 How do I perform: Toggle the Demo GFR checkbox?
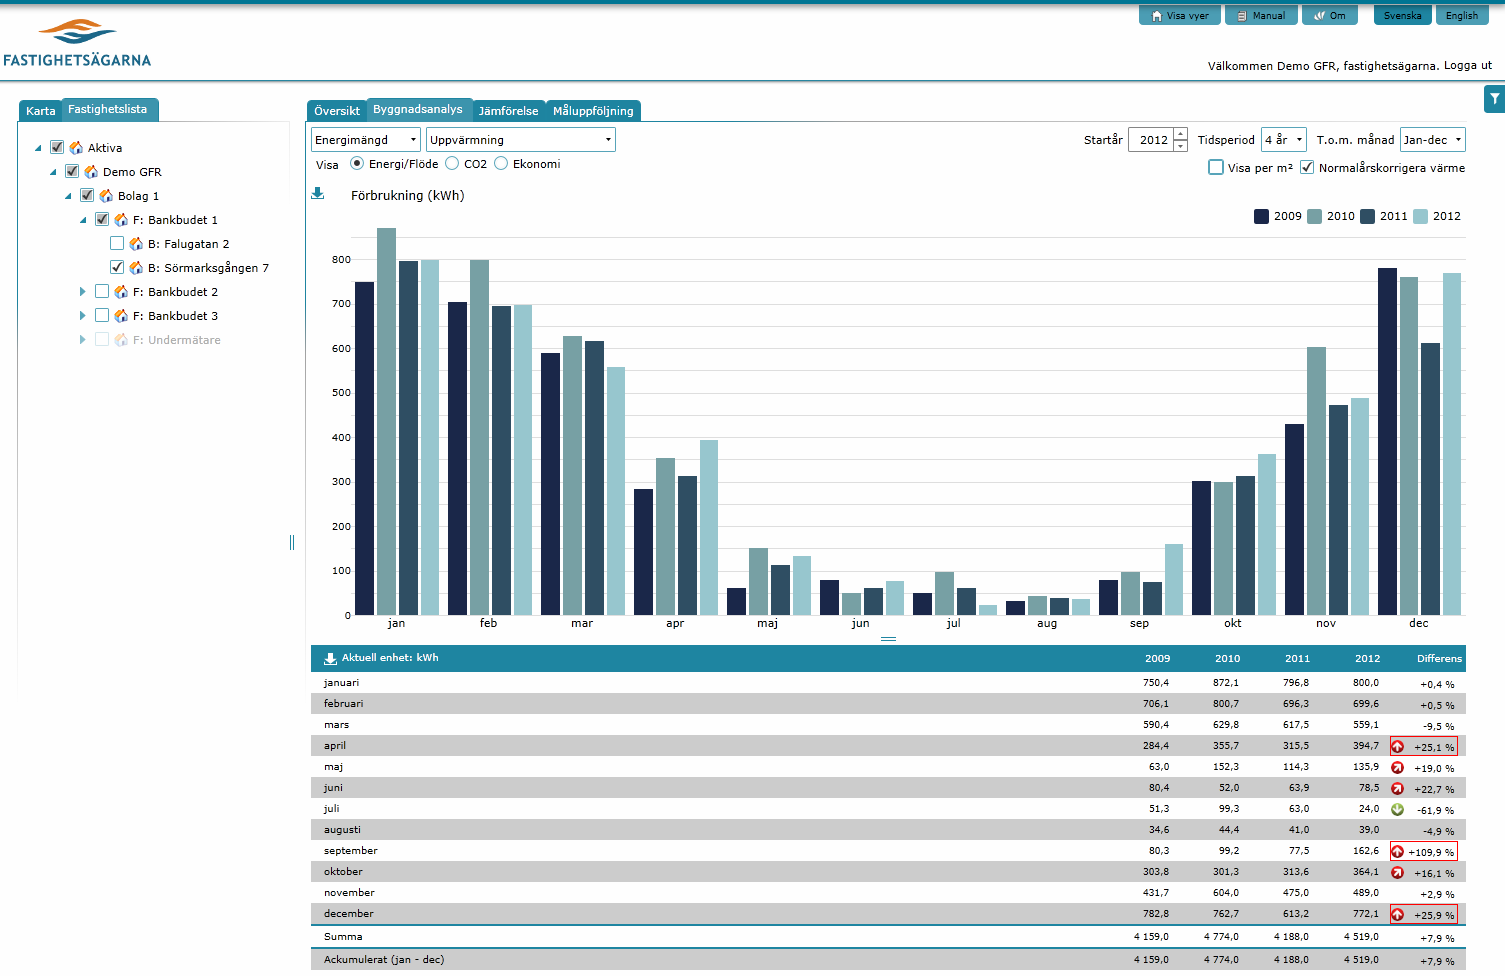72,171
